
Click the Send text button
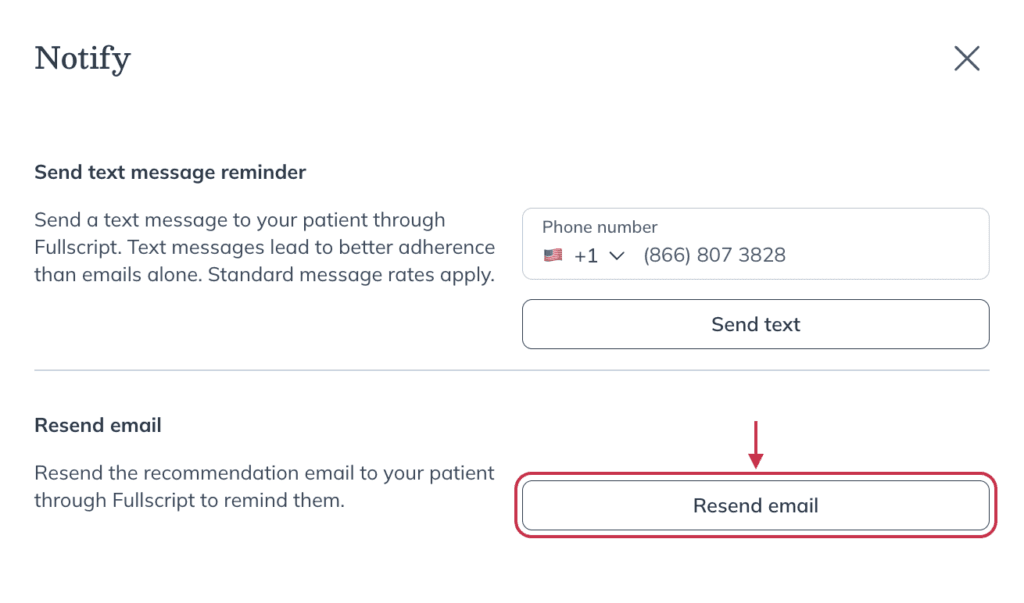click(x=756, y=324)
